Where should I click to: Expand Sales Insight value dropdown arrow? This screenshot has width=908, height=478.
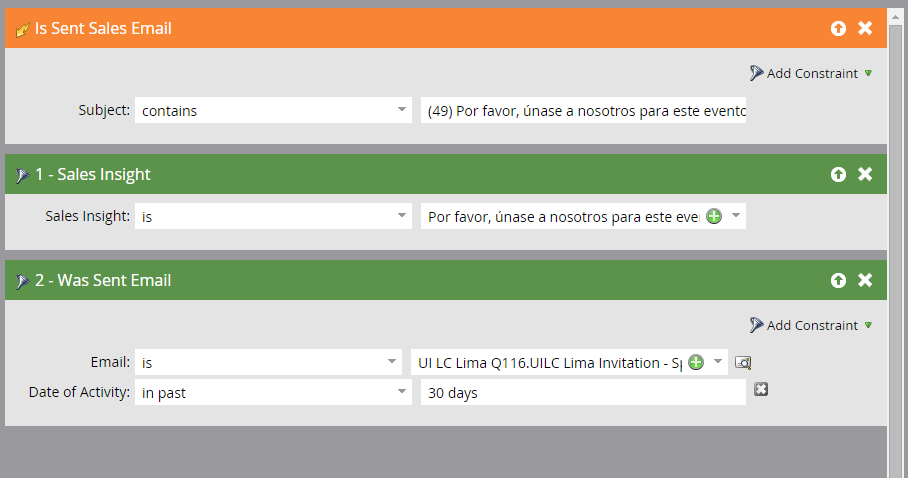pos(736,216)
